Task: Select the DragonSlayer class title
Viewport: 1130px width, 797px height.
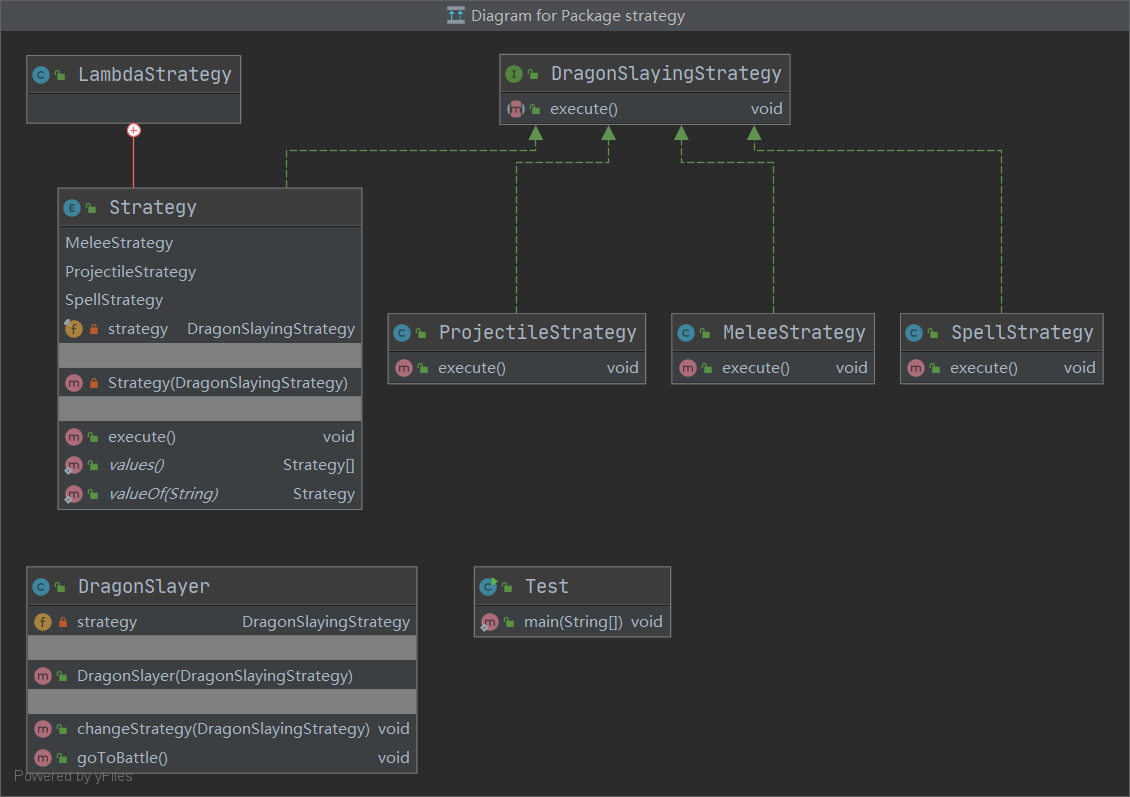Action: [144, 587]
